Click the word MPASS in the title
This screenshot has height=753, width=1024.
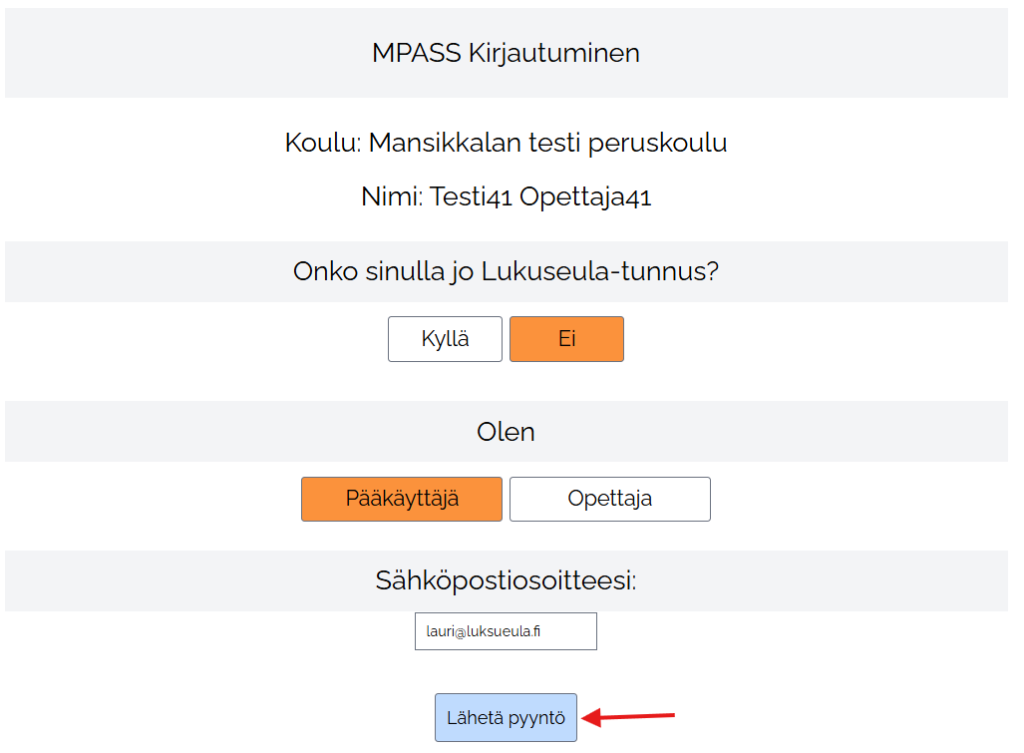coord(415,53)
